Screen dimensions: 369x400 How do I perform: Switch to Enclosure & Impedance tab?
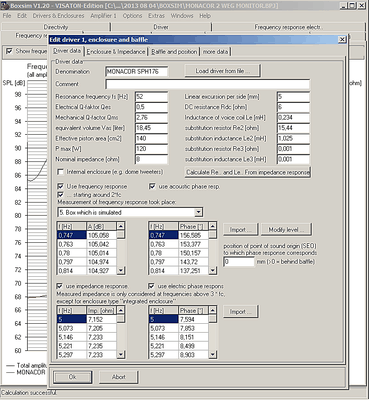116,52
